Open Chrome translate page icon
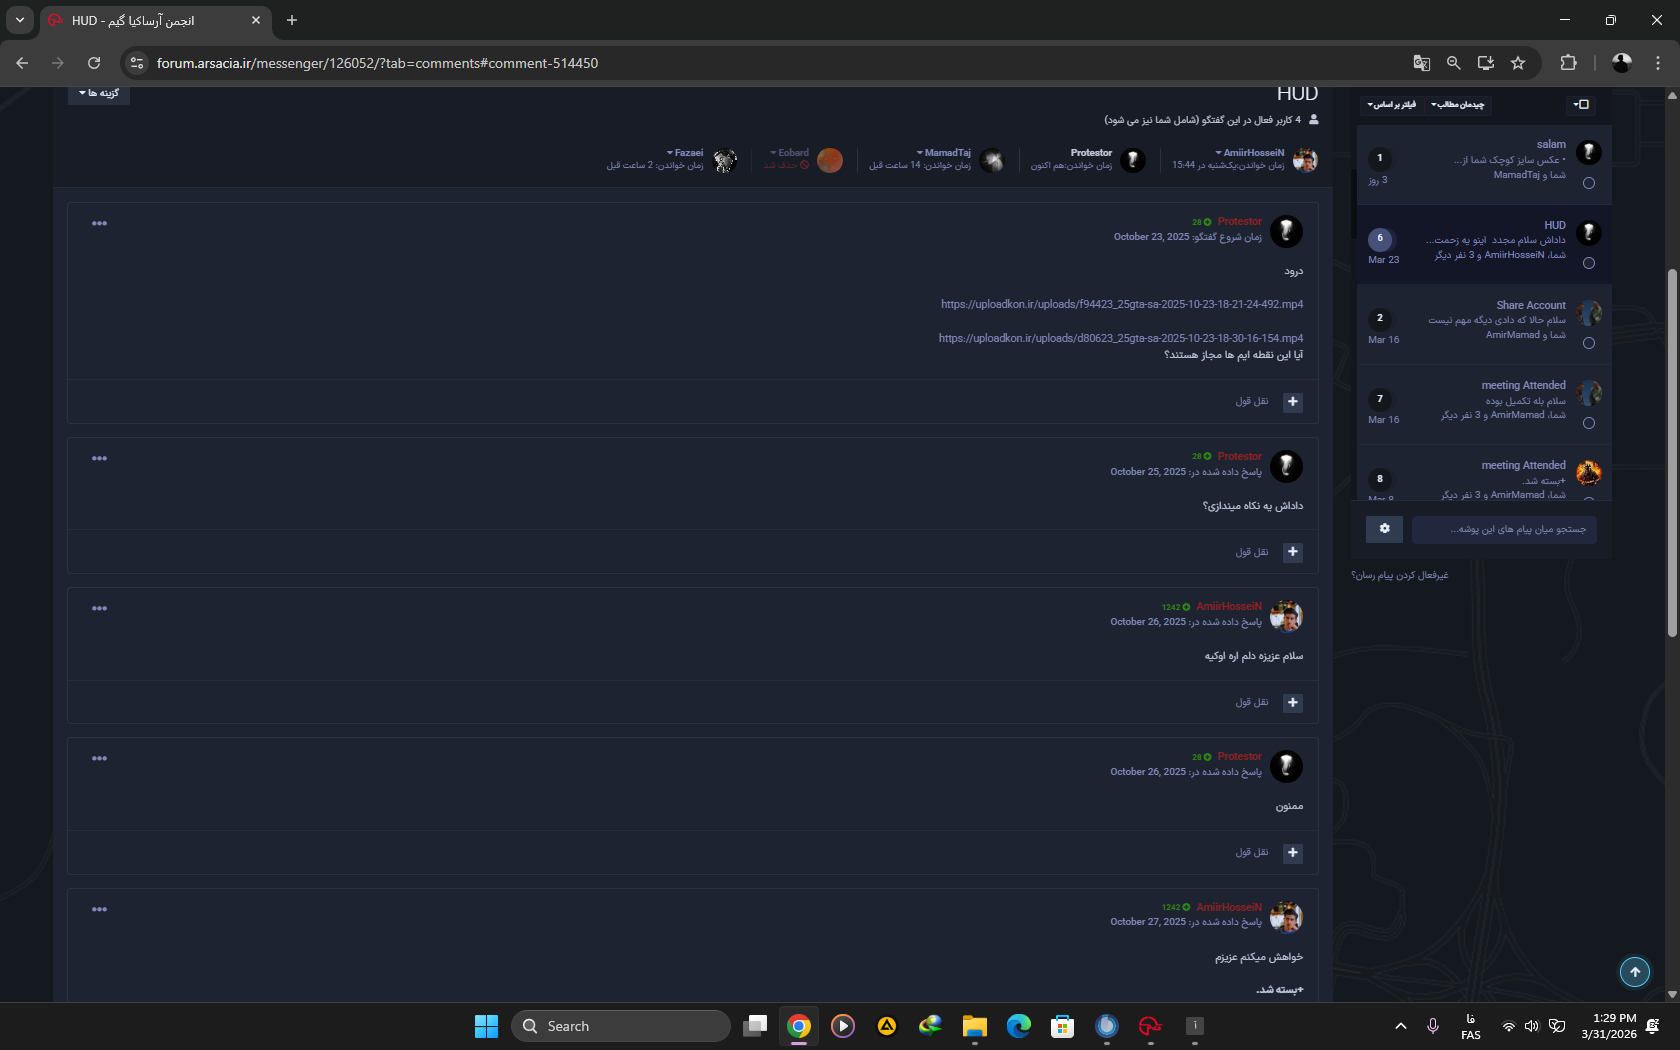 tap(1421, 63)
